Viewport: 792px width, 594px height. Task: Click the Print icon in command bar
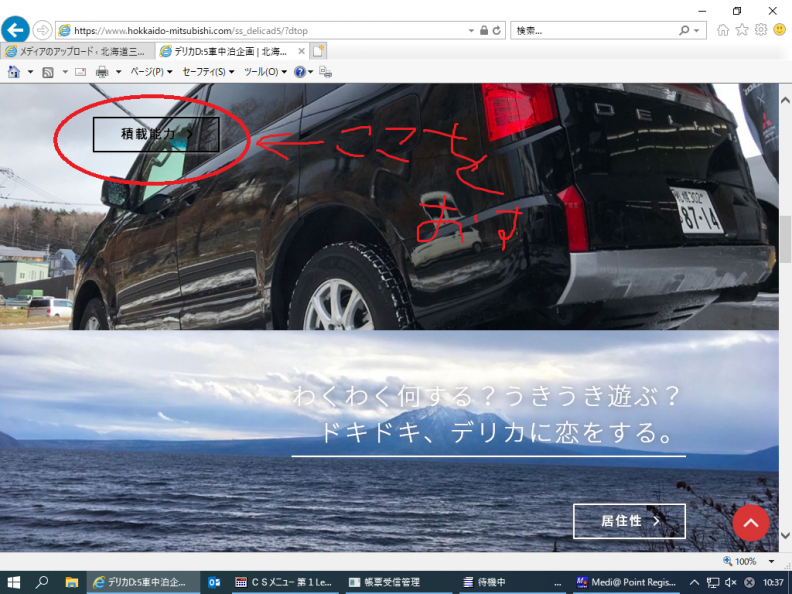pos(102,72)
